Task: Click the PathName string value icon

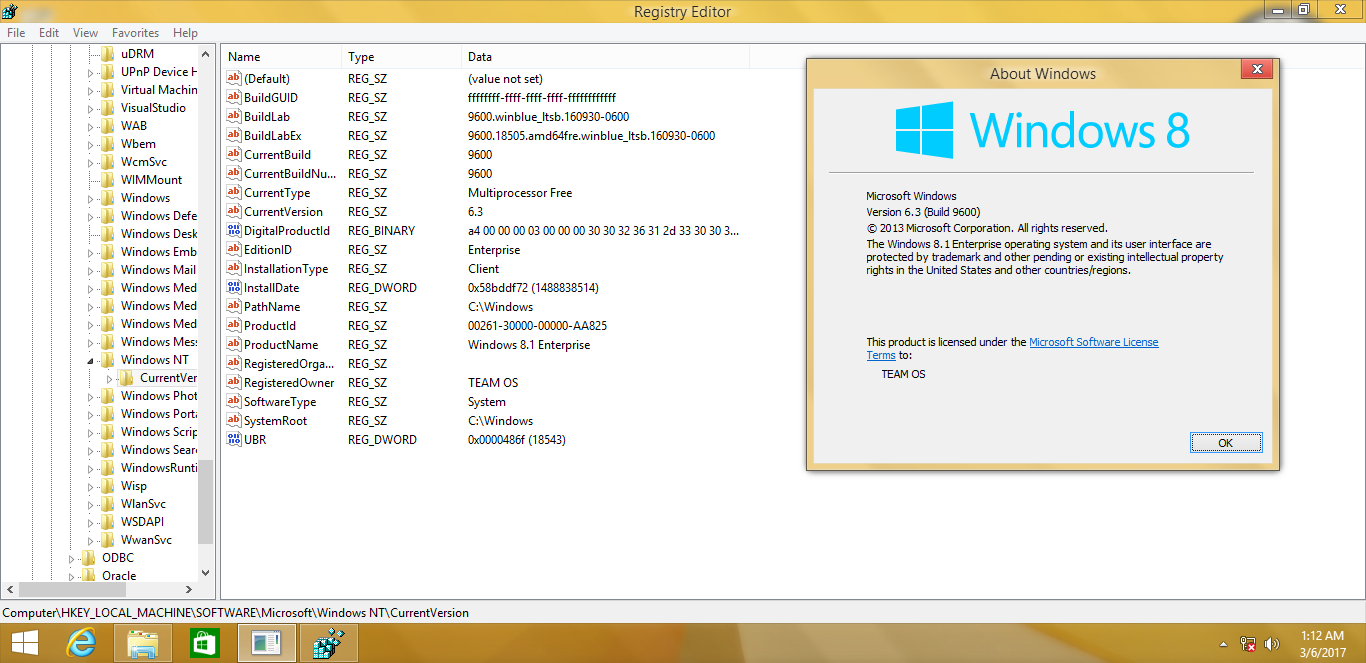Action: [234, 307]
